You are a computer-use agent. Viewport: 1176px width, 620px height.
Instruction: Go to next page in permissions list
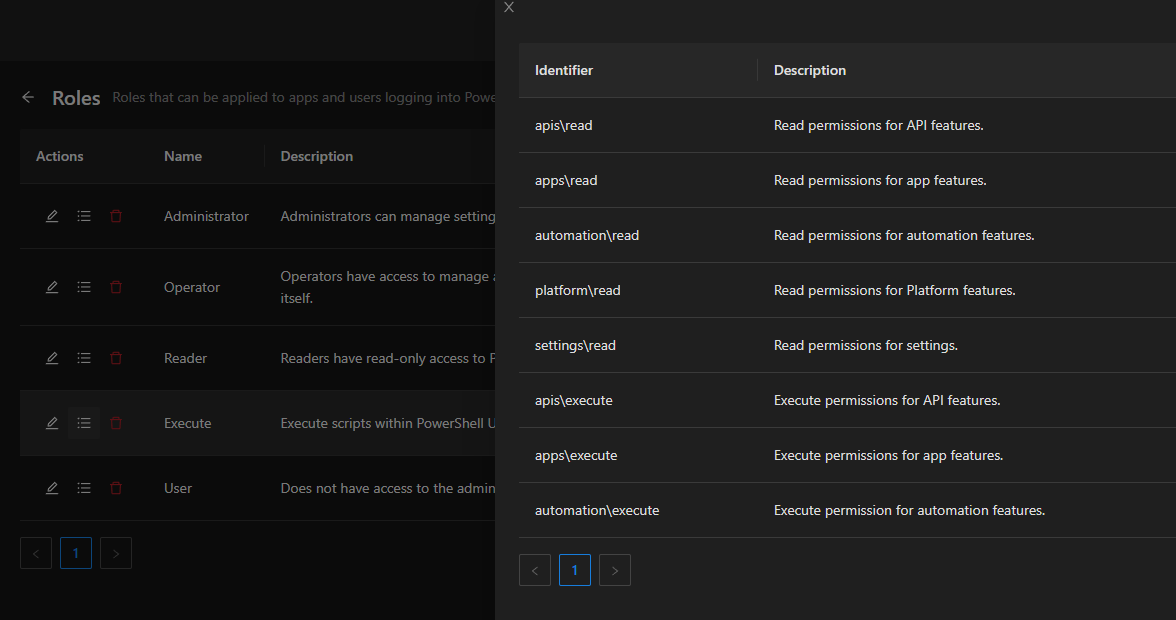point(615,570)
